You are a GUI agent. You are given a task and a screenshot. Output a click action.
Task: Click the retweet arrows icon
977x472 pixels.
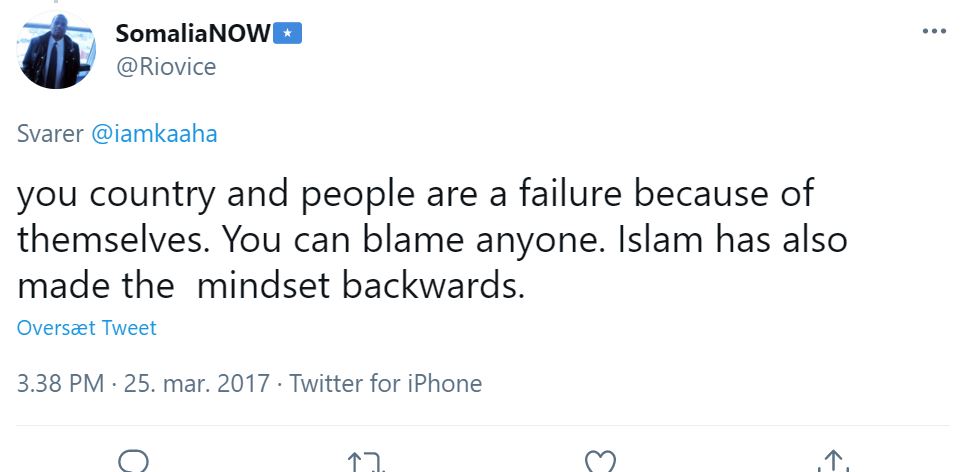(x=366, y=462)
